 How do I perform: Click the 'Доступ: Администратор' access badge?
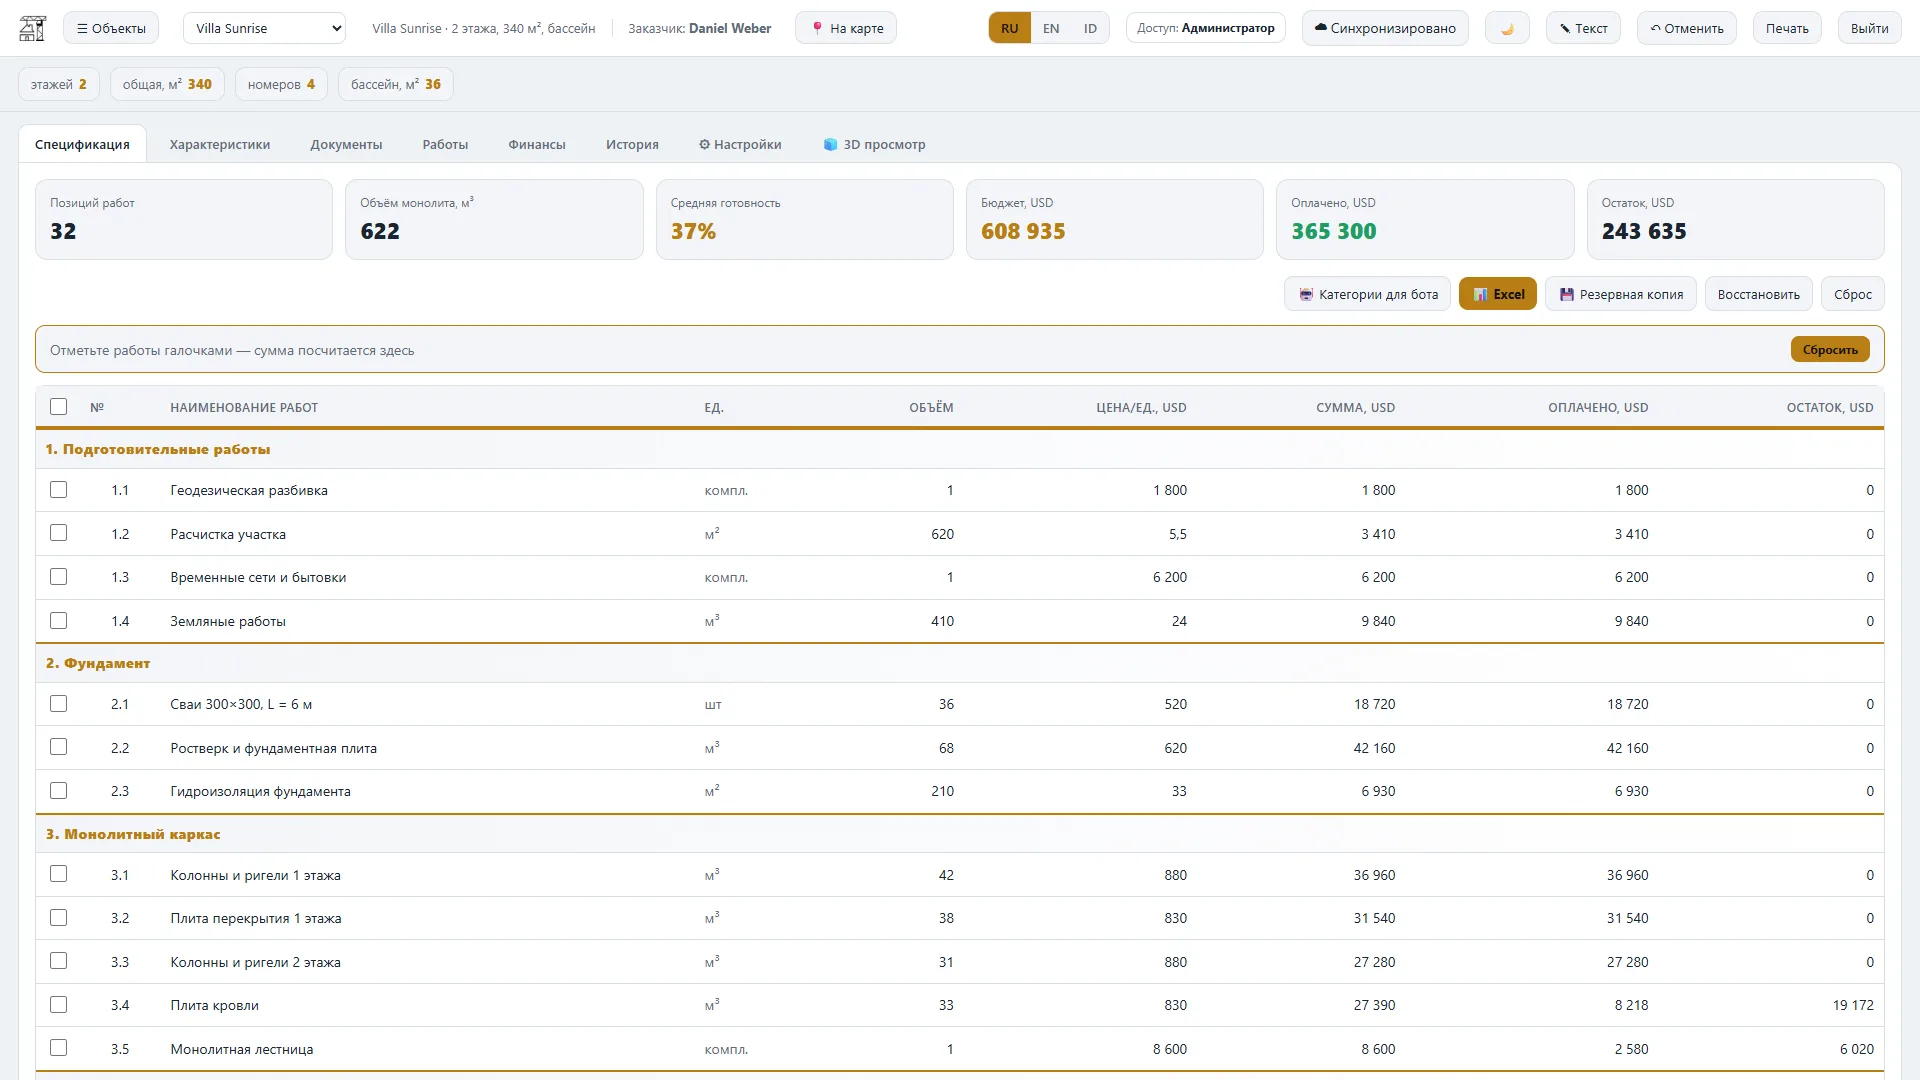(1206, 28)
